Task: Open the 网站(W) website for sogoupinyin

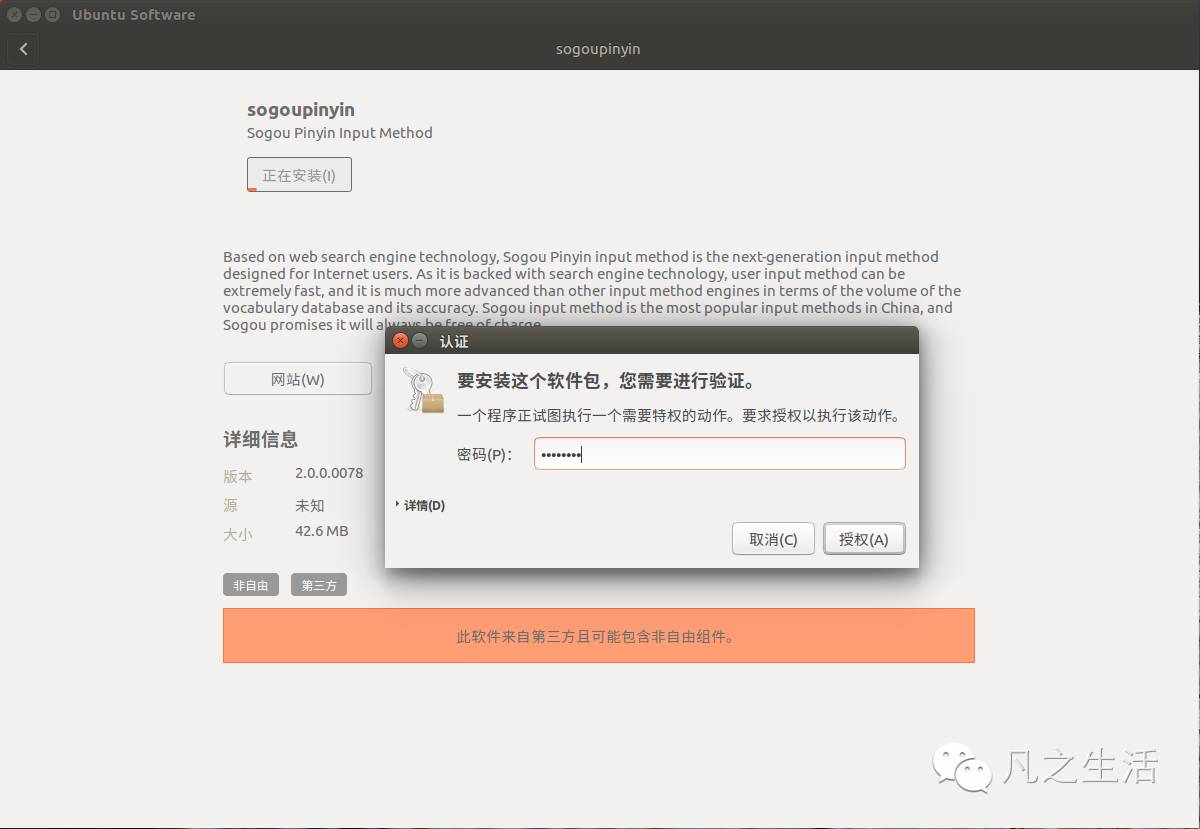Action: coord(297,379)
